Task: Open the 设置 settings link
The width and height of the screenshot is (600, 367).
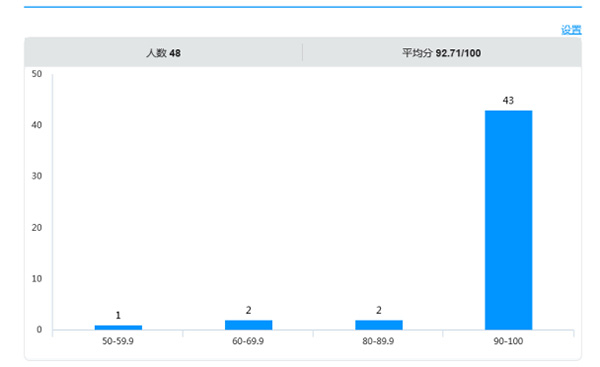Action: [x=571, y=30]
